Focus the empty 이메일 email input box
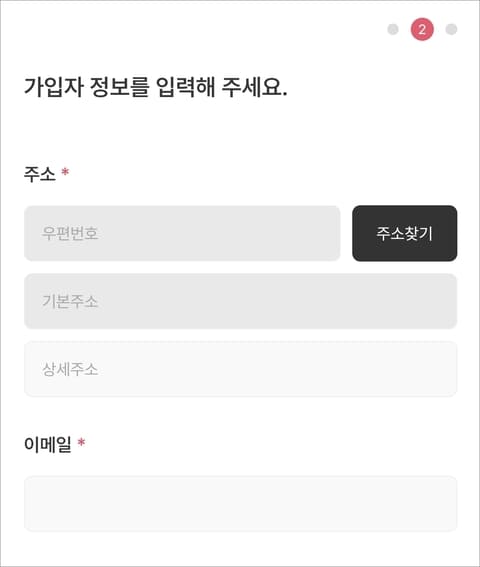This screenshot has width=480, height=567. point(241,504)
